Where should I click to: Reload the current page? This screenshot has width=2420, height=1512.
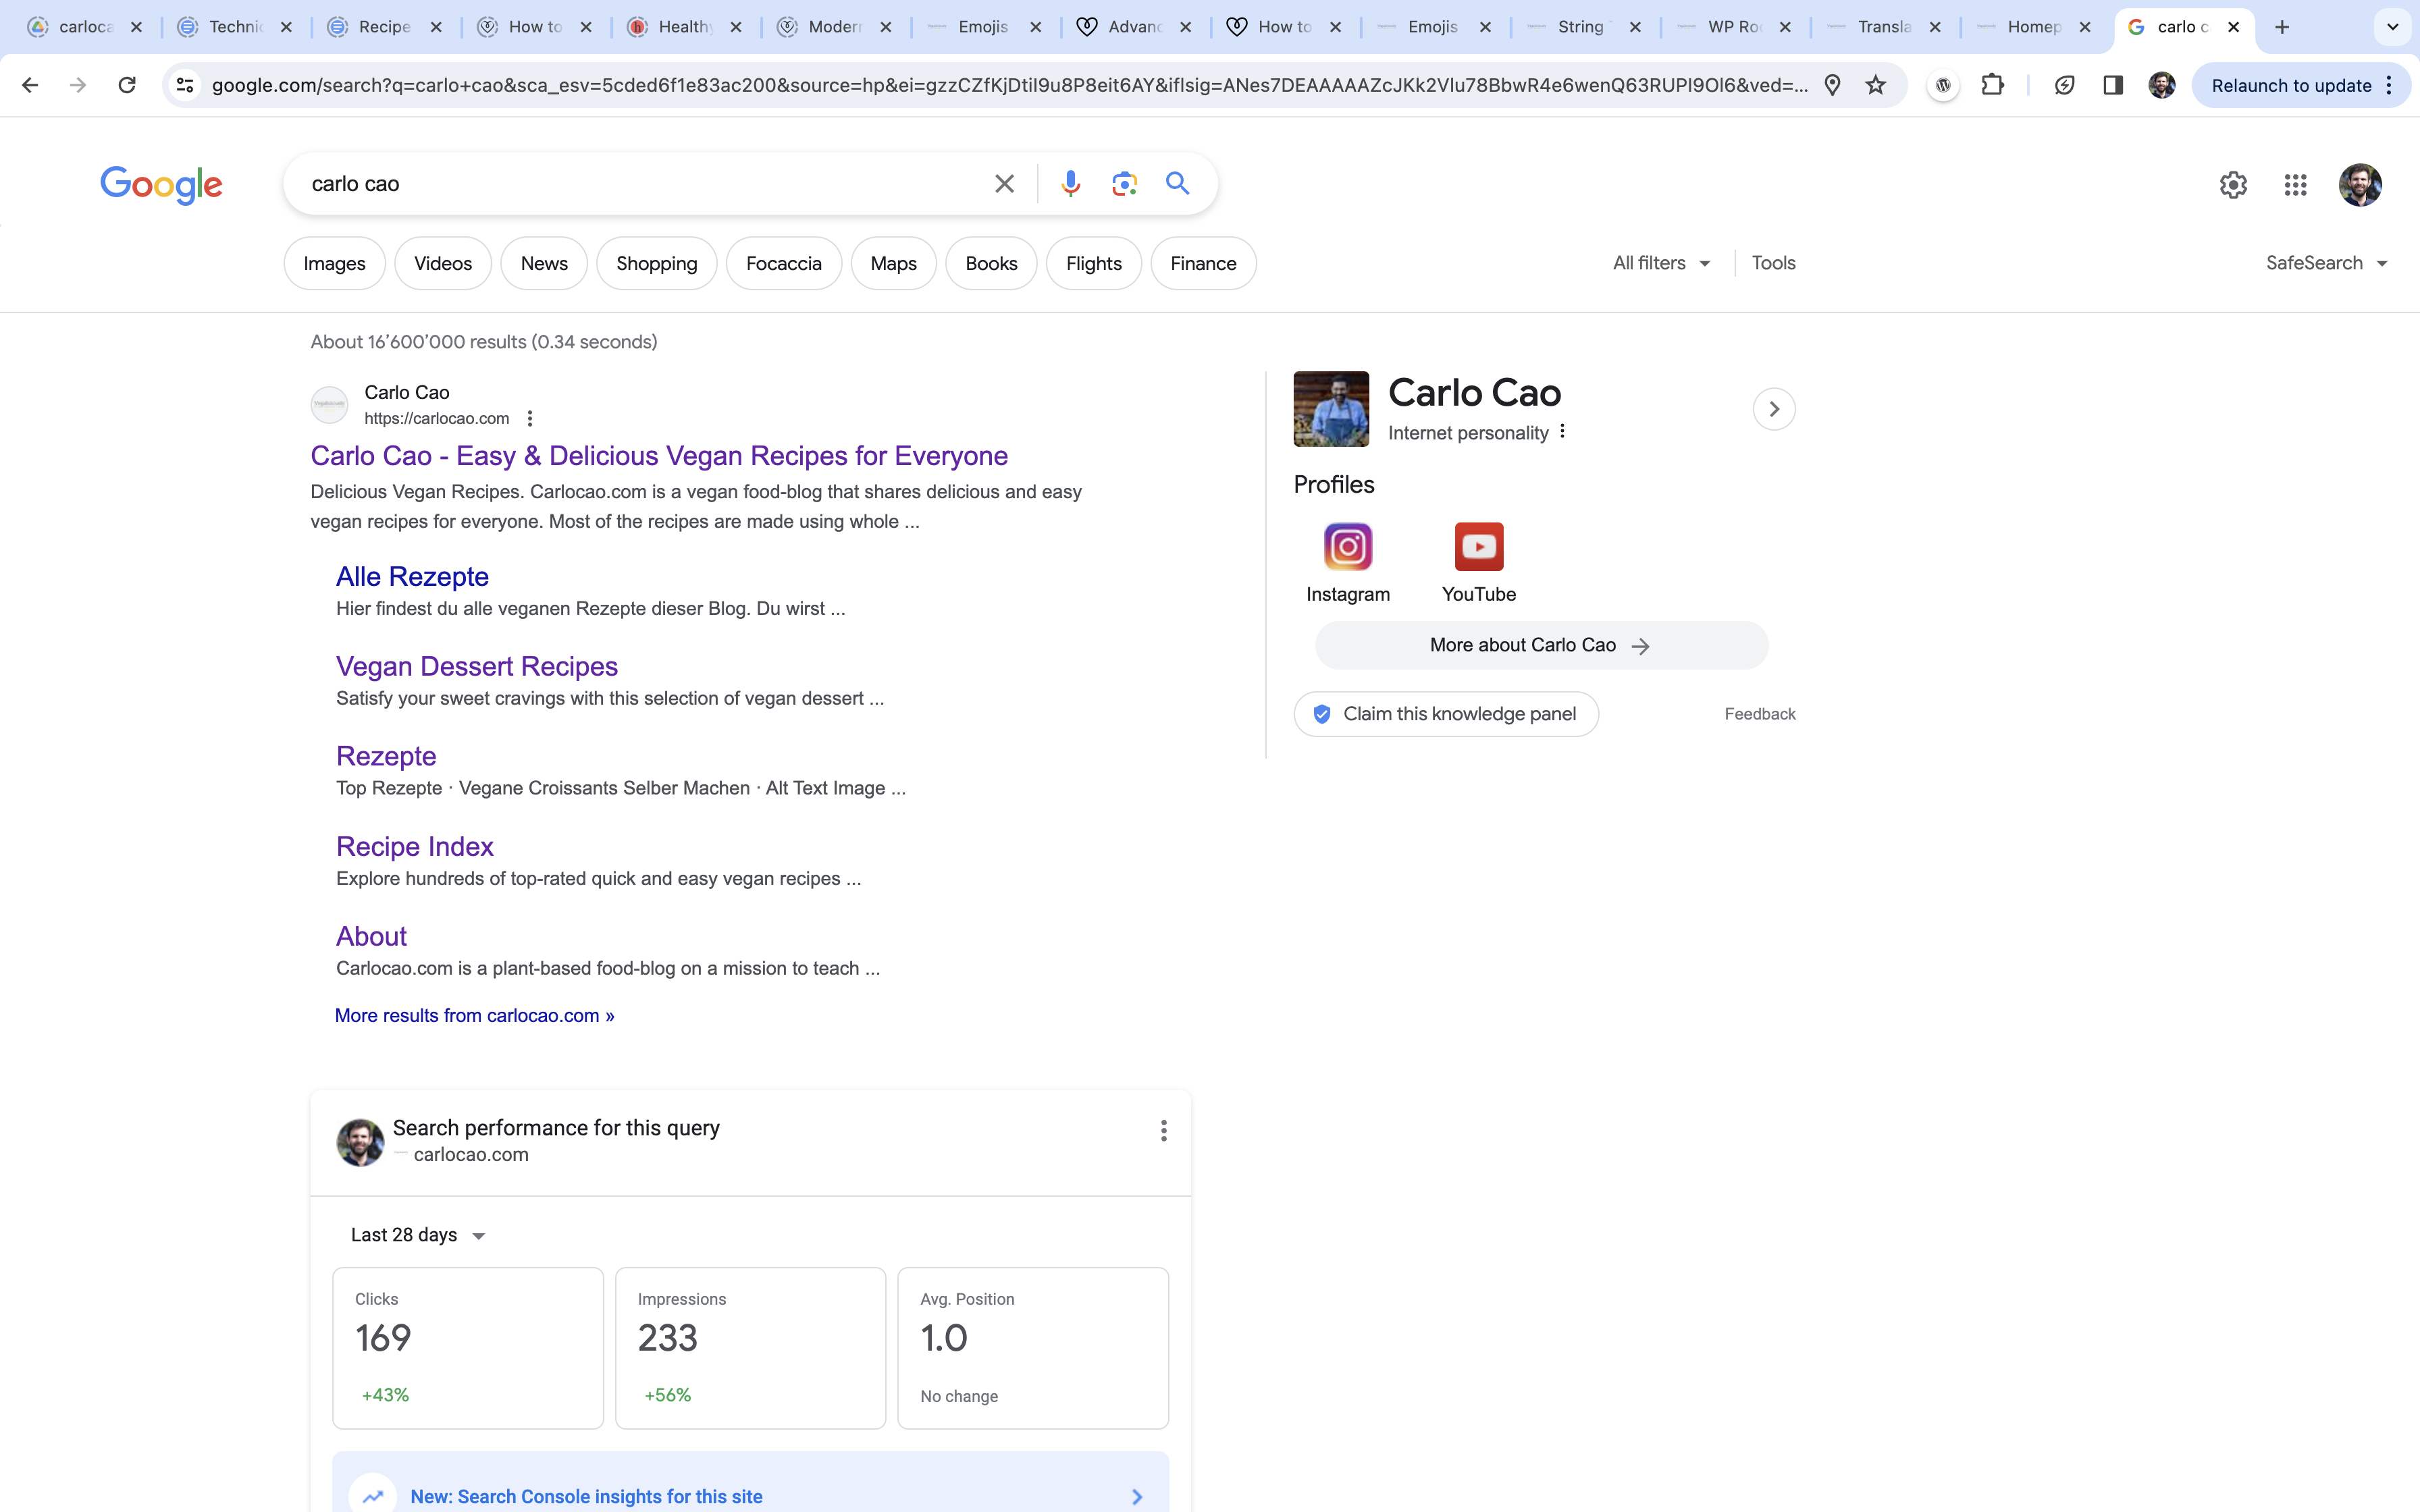[x=127, y=85]
